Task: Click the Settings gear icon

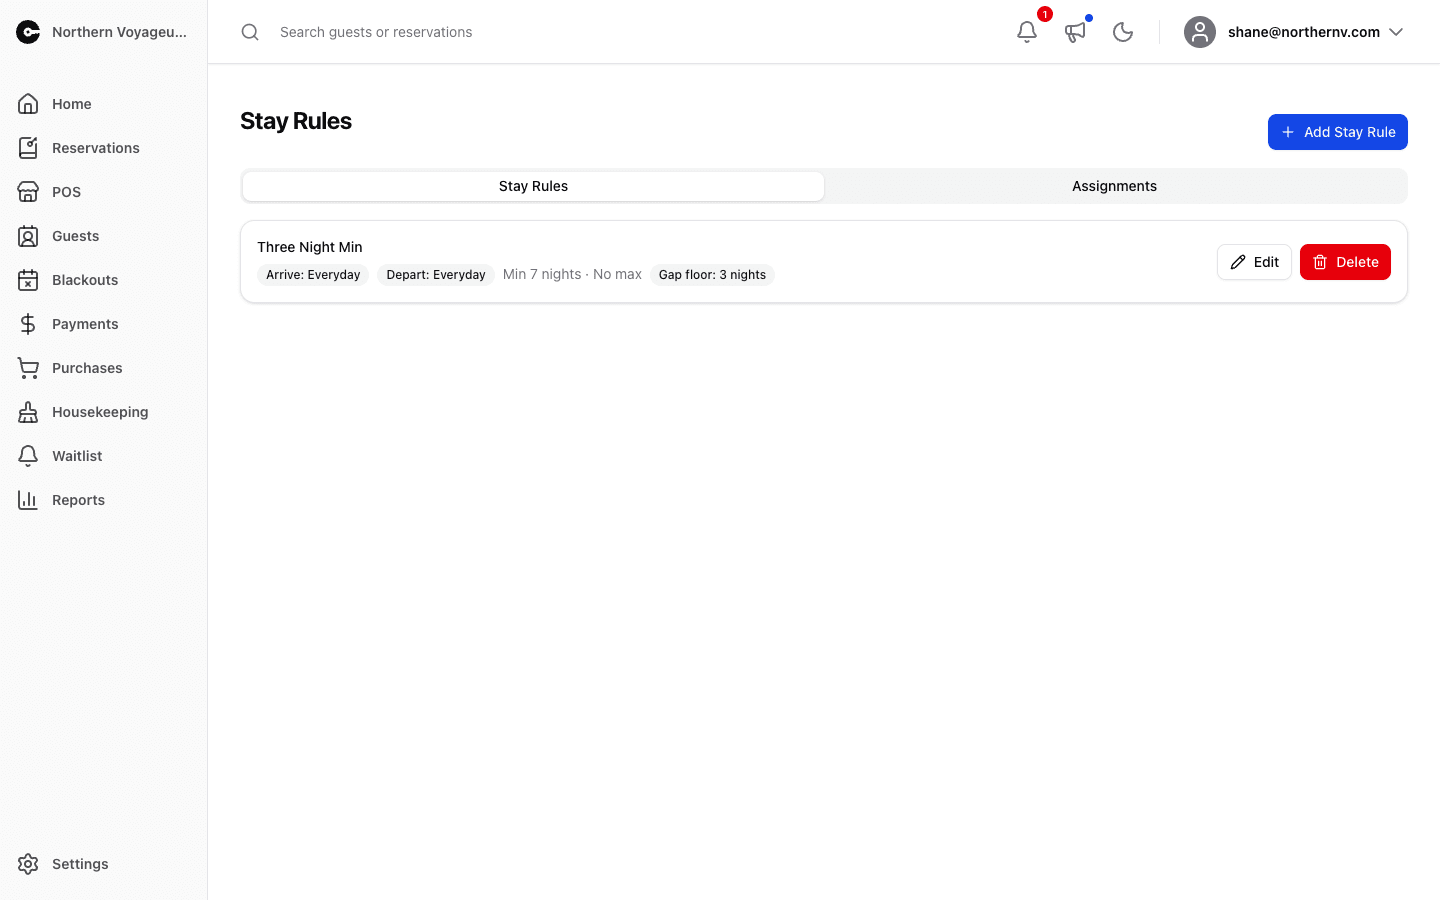Action: click(x=28, y=864)
